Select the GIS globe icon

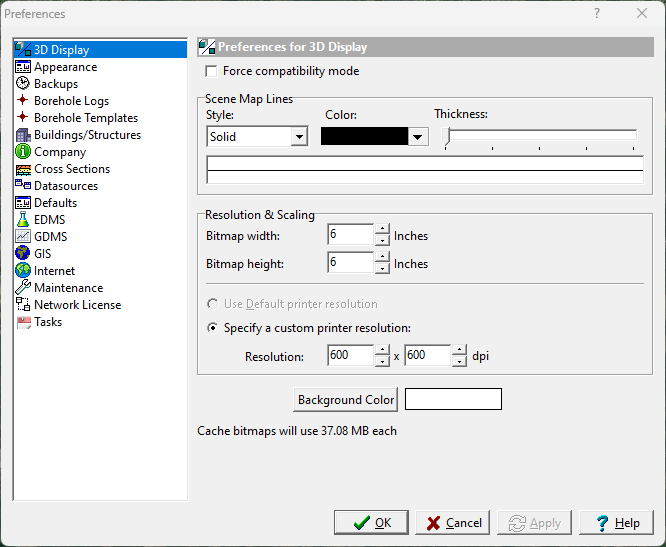(x=23, y=254)
